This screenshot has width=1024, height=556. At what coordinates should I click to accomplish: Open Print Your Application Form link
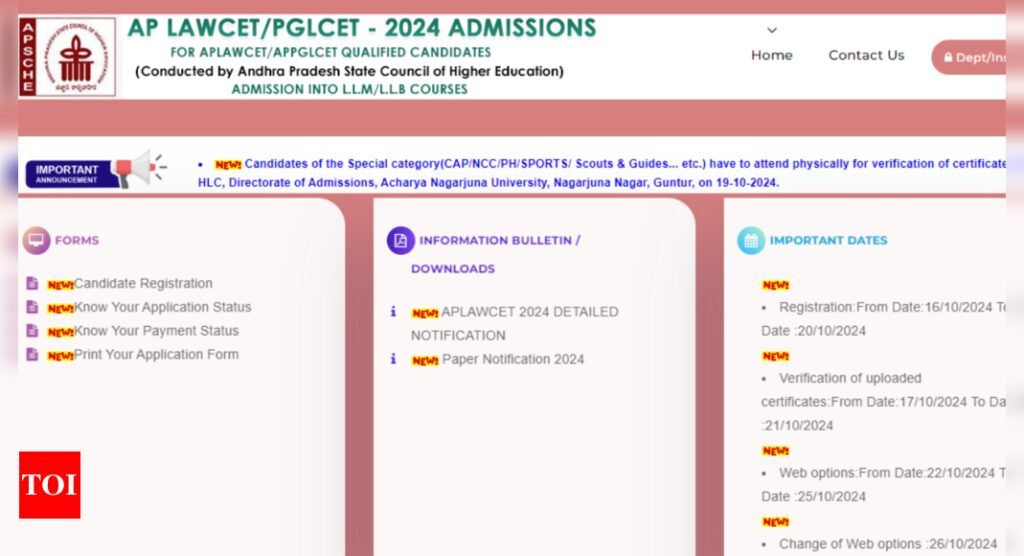click(156, 355)
